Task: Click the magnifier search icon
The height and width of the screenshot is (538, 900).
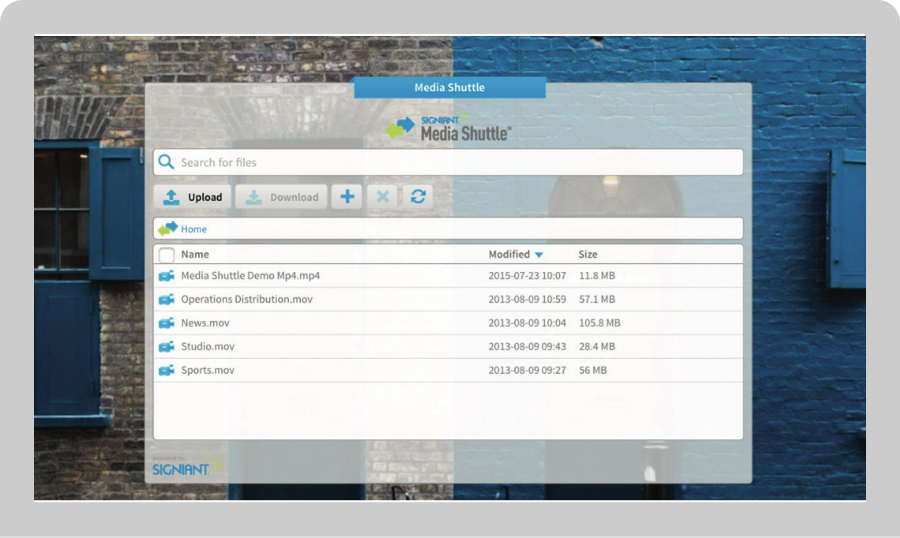Action: pos(167,162)
